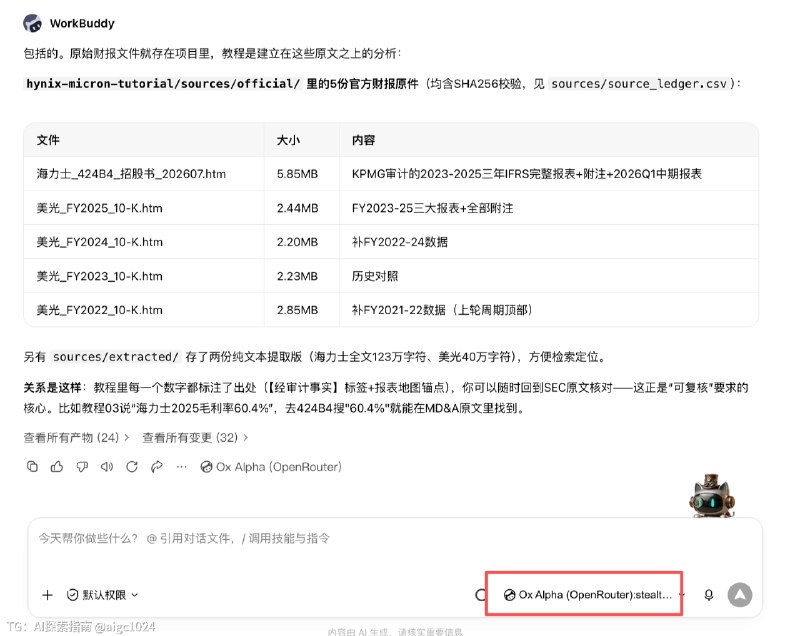Click the Ox Alpha (OpenRouter) label under reply
800x636 pixels.
[x=271, y=467]
